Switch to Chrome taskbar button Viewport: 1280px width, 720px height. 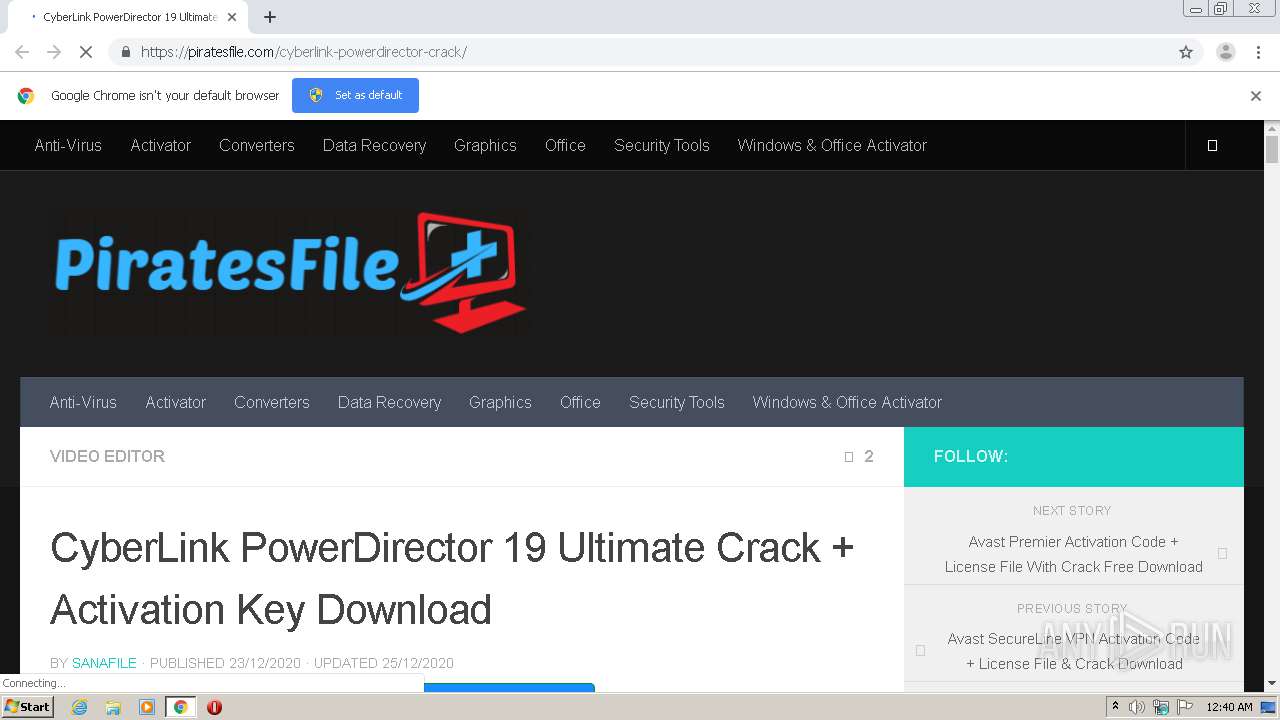click(180, 707)
